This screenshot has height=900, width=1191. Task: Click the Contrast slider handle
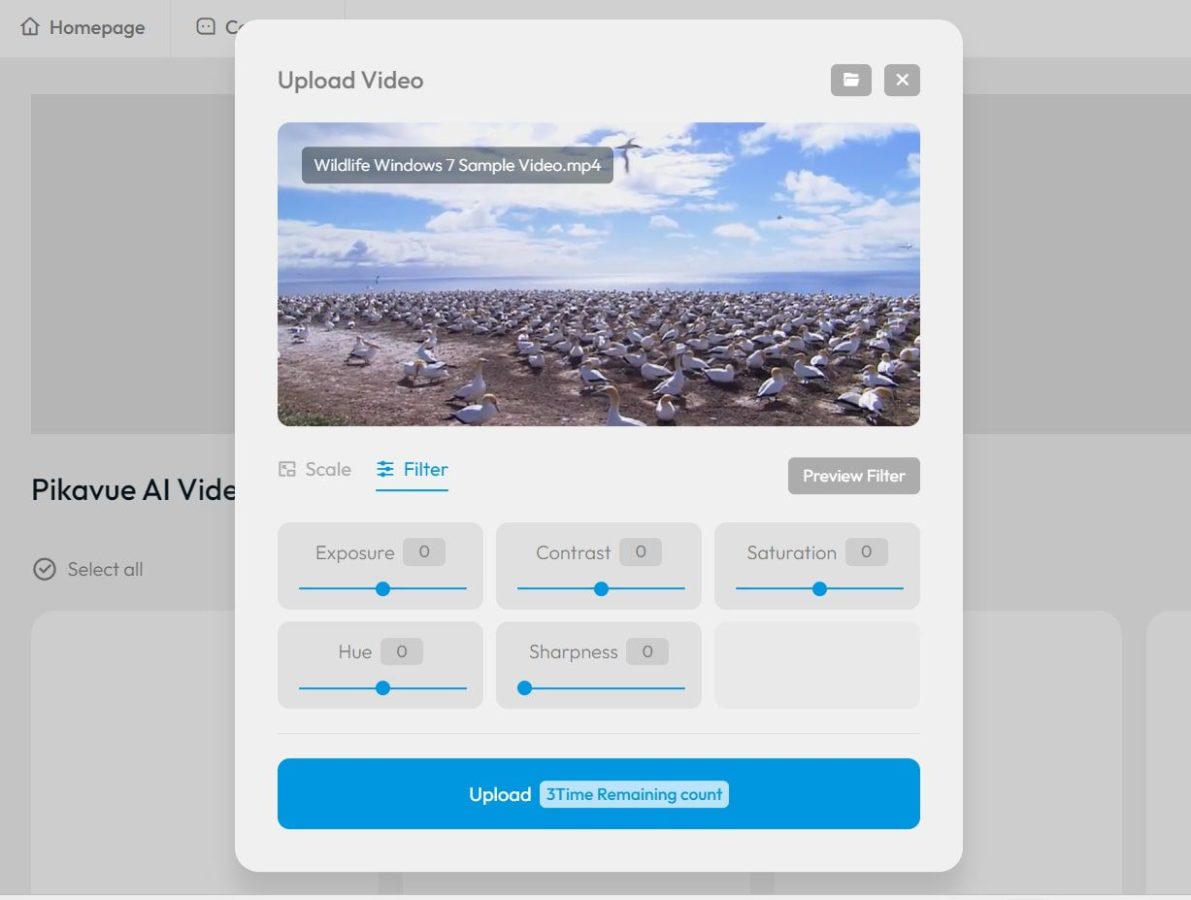click(x=599, y=589)
